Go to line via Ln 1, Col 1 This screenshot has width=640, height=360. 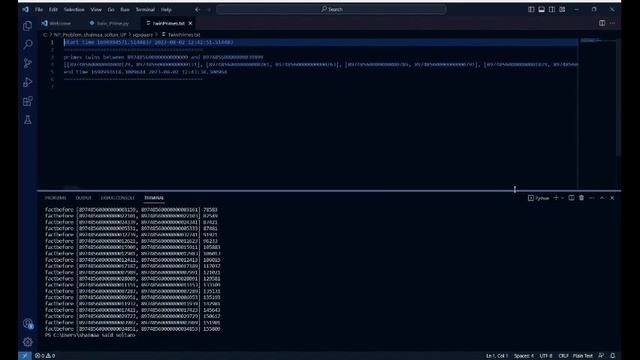tap(497, 356)
